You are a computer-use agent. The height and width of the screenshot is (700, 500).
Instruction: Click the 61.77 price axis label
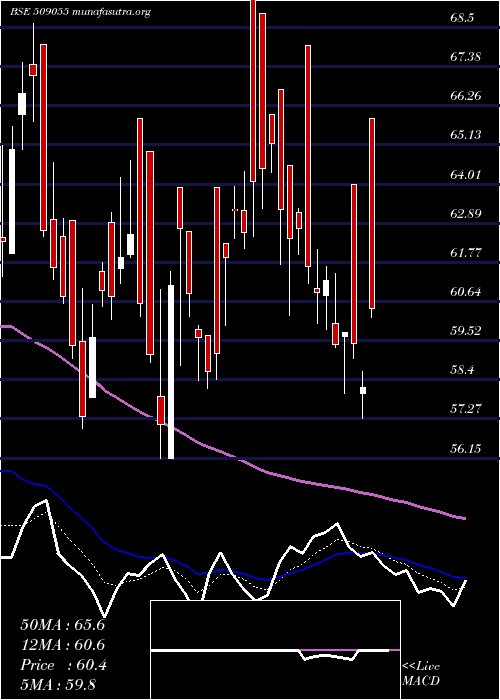(x=466, y=253)
